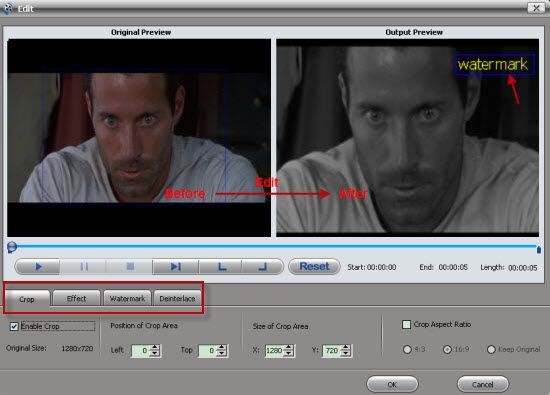Click the Edit window title icon
550x395 pixels.
click(x=7, y=8)
